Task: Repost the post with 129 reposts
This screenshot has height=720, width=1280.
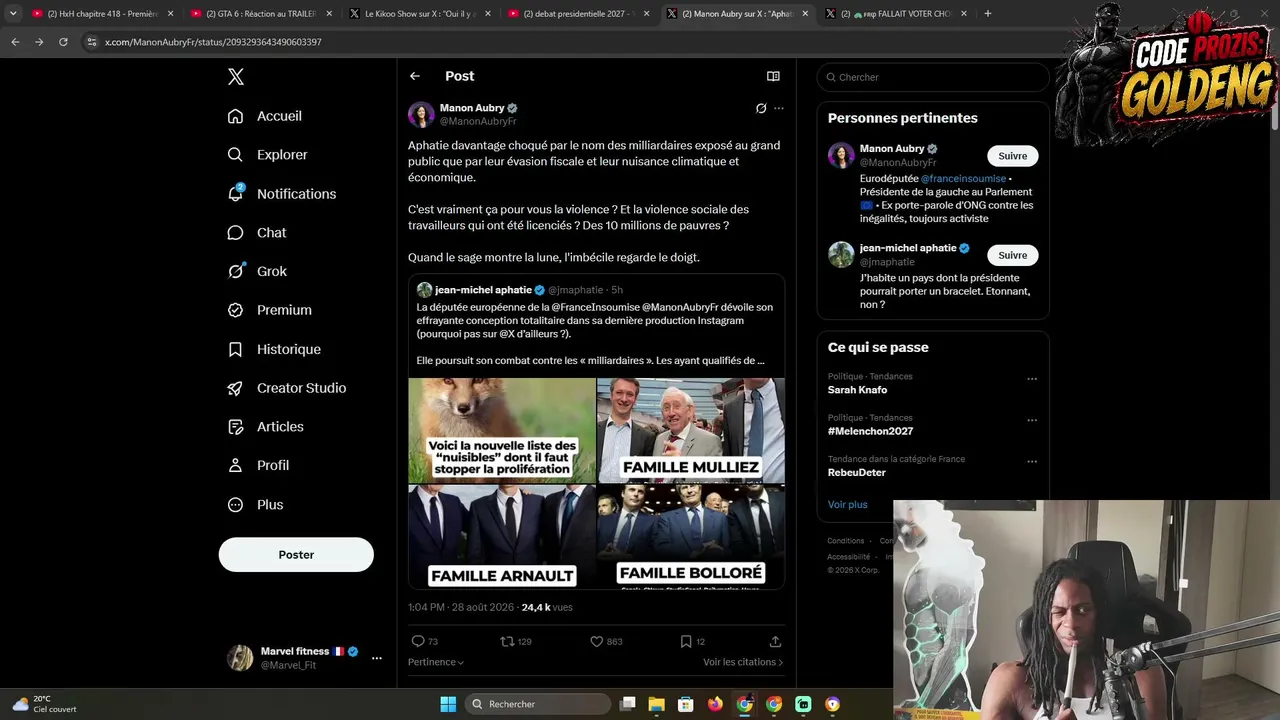Action: click(508, 641)
